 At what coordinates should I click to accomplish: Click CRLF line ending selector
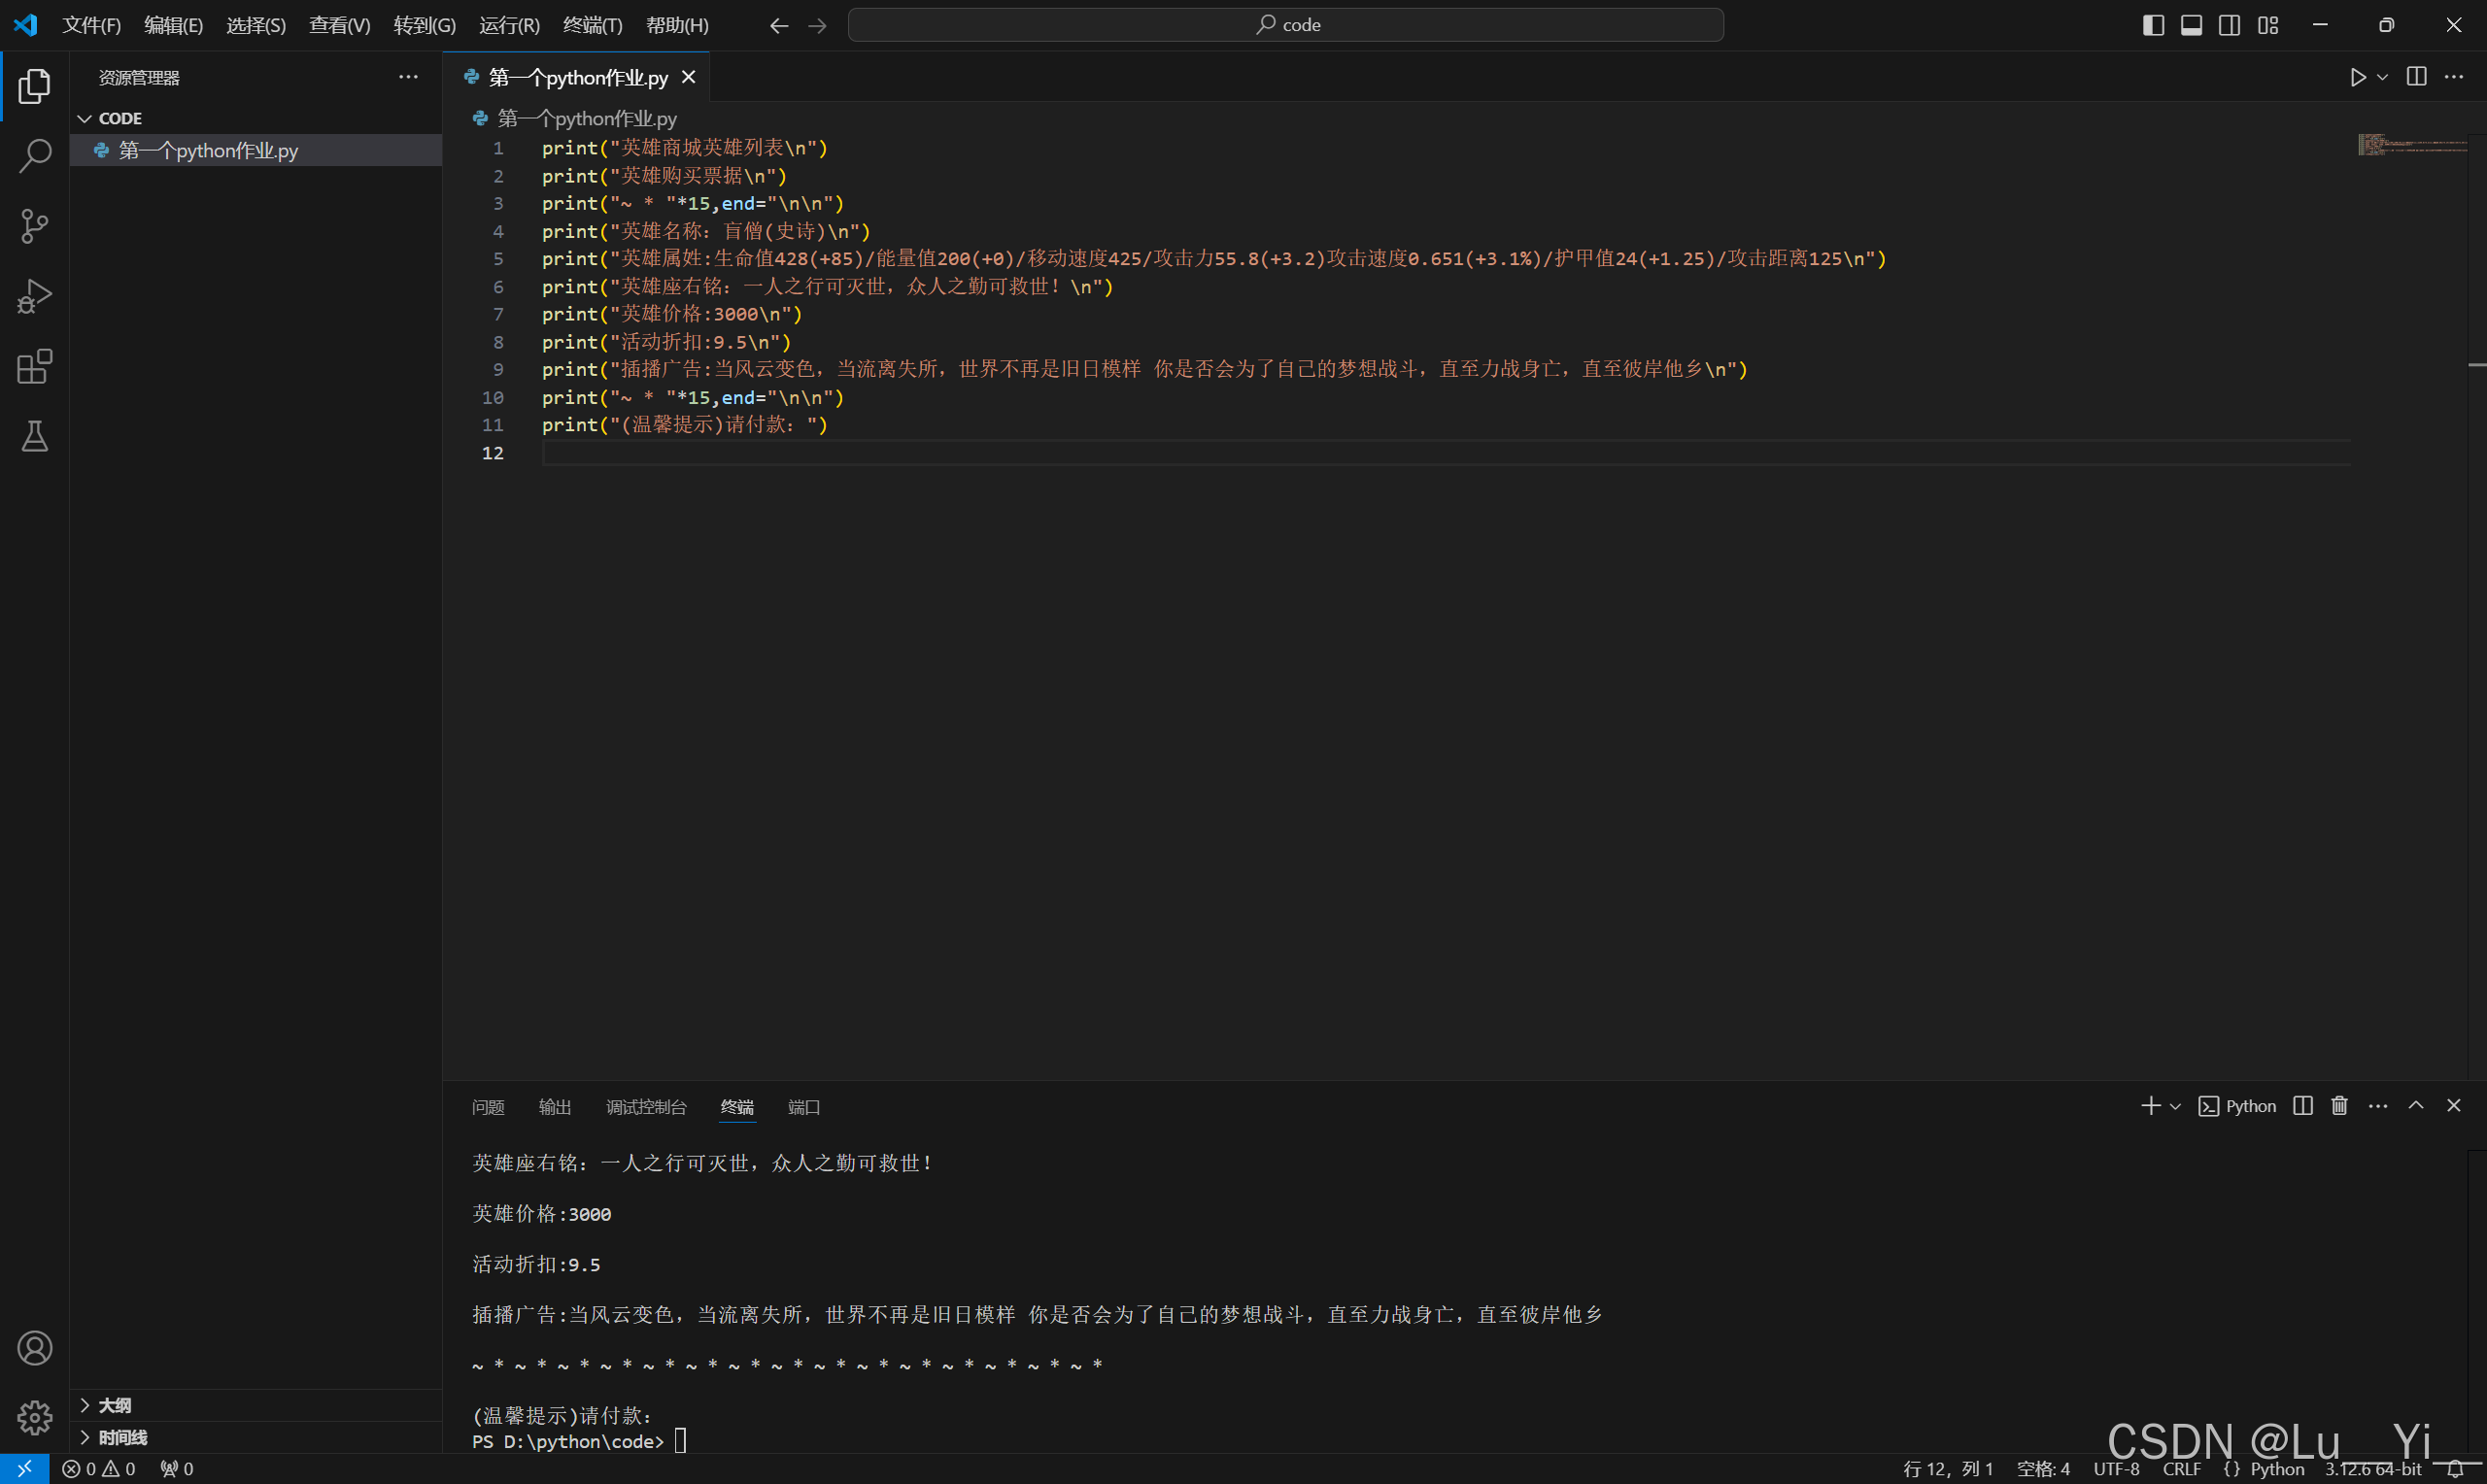pyautogui.click(x=2181, y=1468)
